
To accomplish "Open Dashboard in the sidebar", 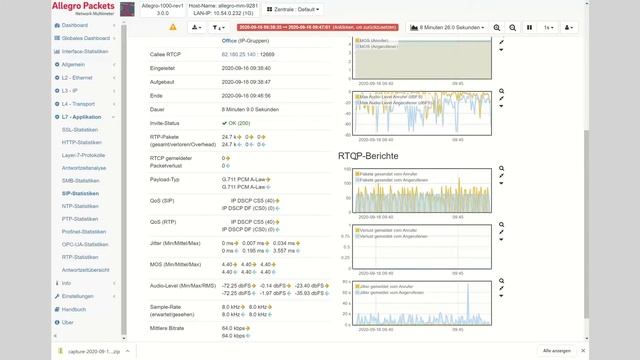I will click(x=74, y=25).
